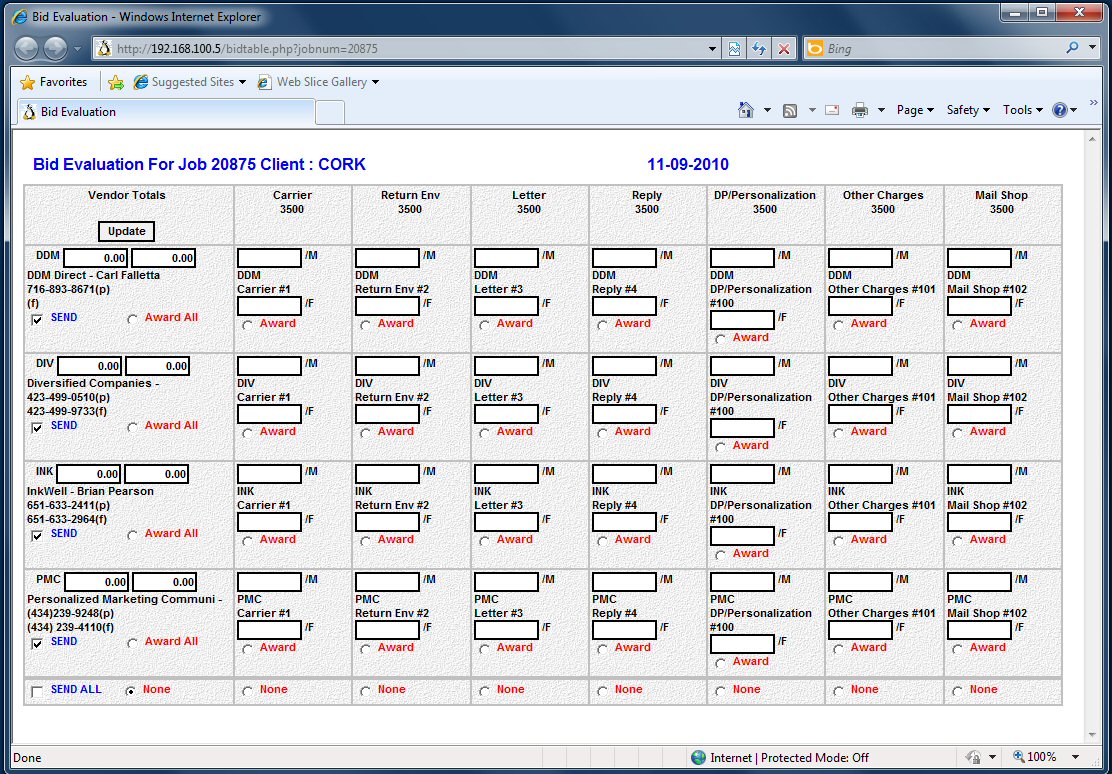Click the Home icon in command bar
Viewport: 1112px width, 774px height.
click(x=745, y=110)
